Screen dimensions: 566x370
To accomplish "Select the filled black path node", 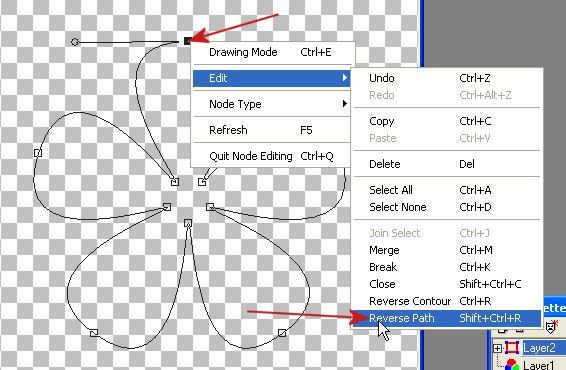I will pos(188,41).
